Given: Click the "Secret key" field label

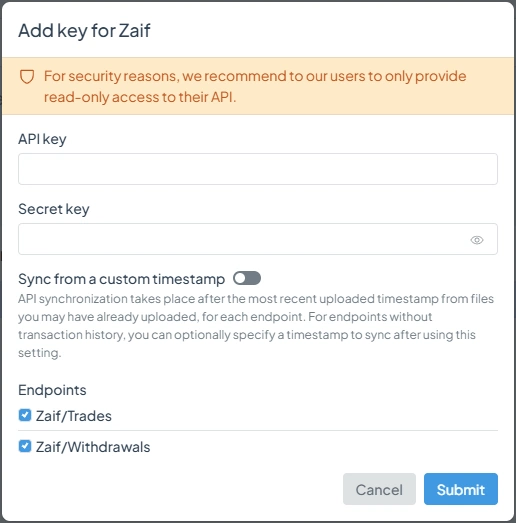Looking at the screenshot, I should [x=54, y=209].
